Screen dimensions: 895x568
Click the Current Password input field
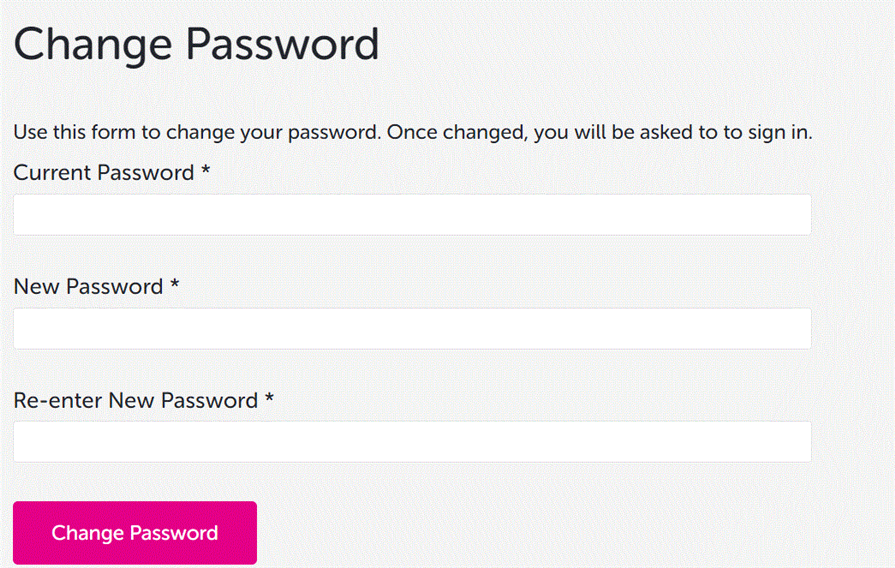click(x=412, y=215)
